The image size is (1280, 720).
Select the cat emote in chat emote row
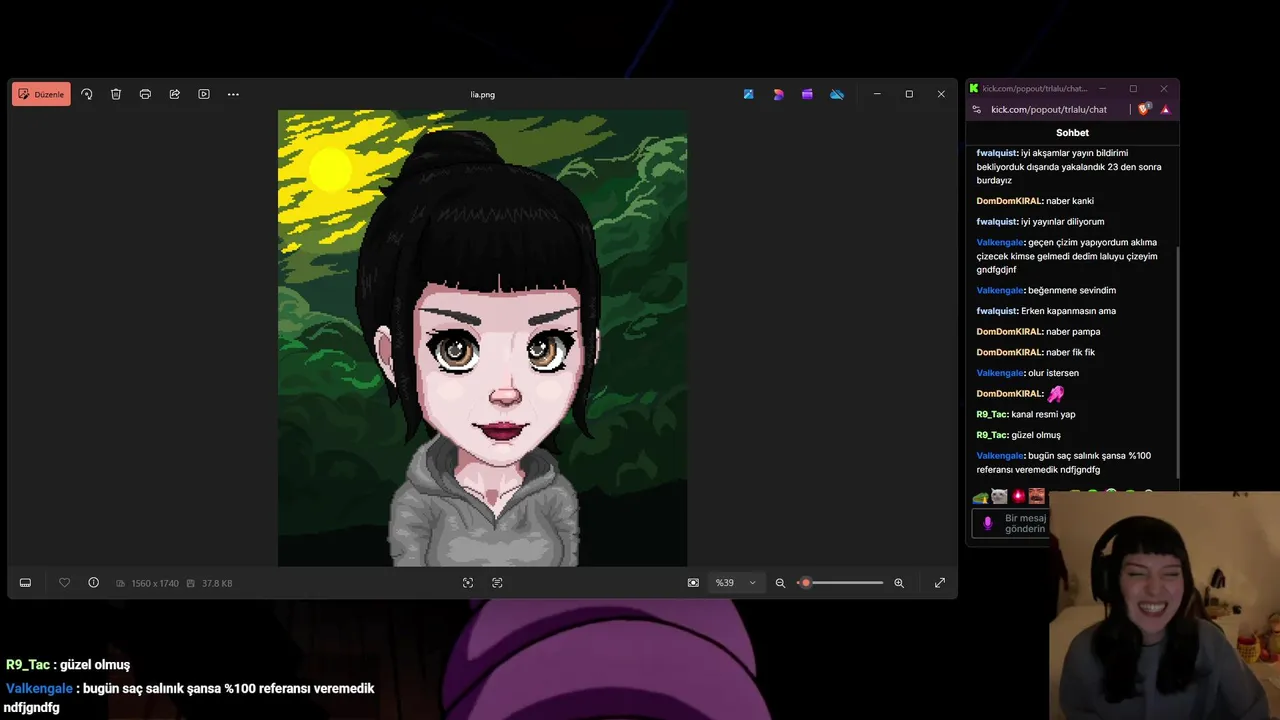tap(999, 496)
